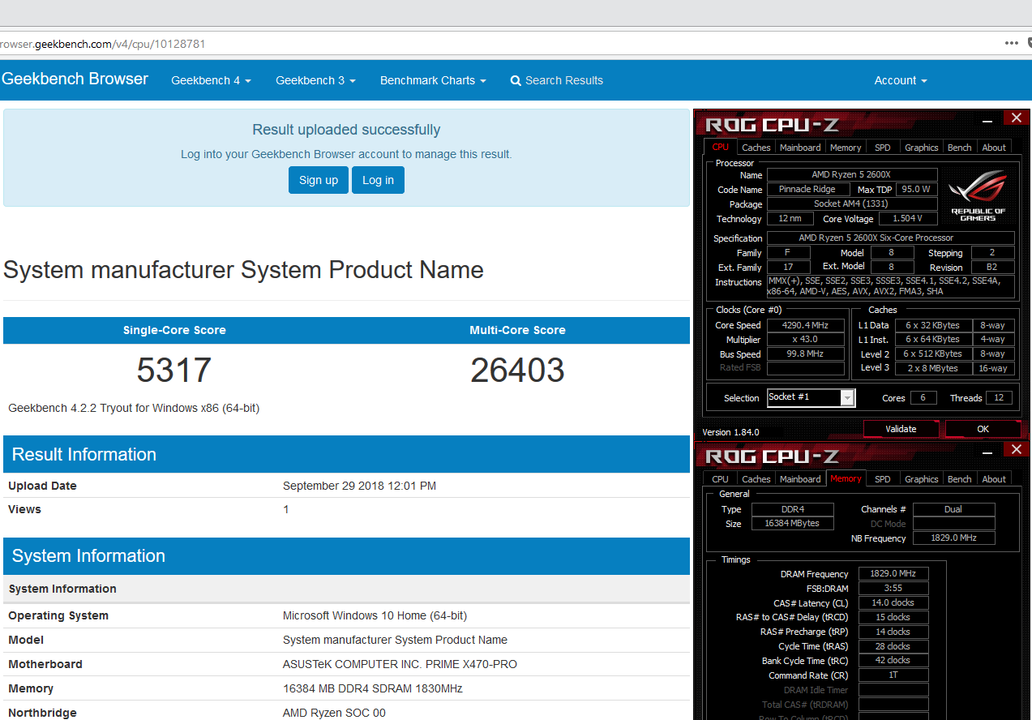
Task: Click the single-core score 5317
Action: coord(174,371)
